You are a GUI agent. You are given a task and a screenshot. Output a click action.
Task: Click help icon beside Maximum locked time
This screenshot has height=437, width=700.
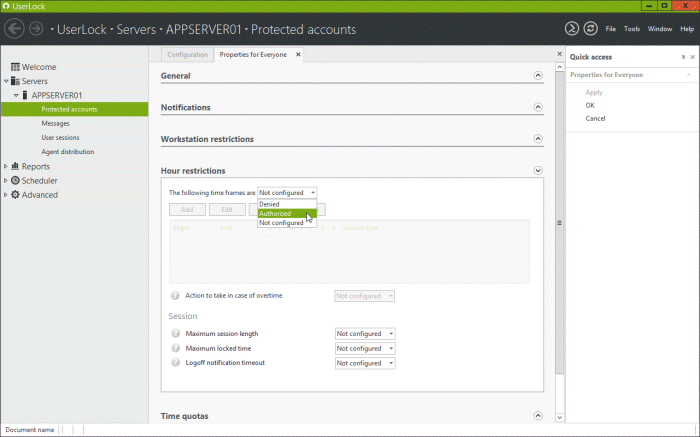175,348
